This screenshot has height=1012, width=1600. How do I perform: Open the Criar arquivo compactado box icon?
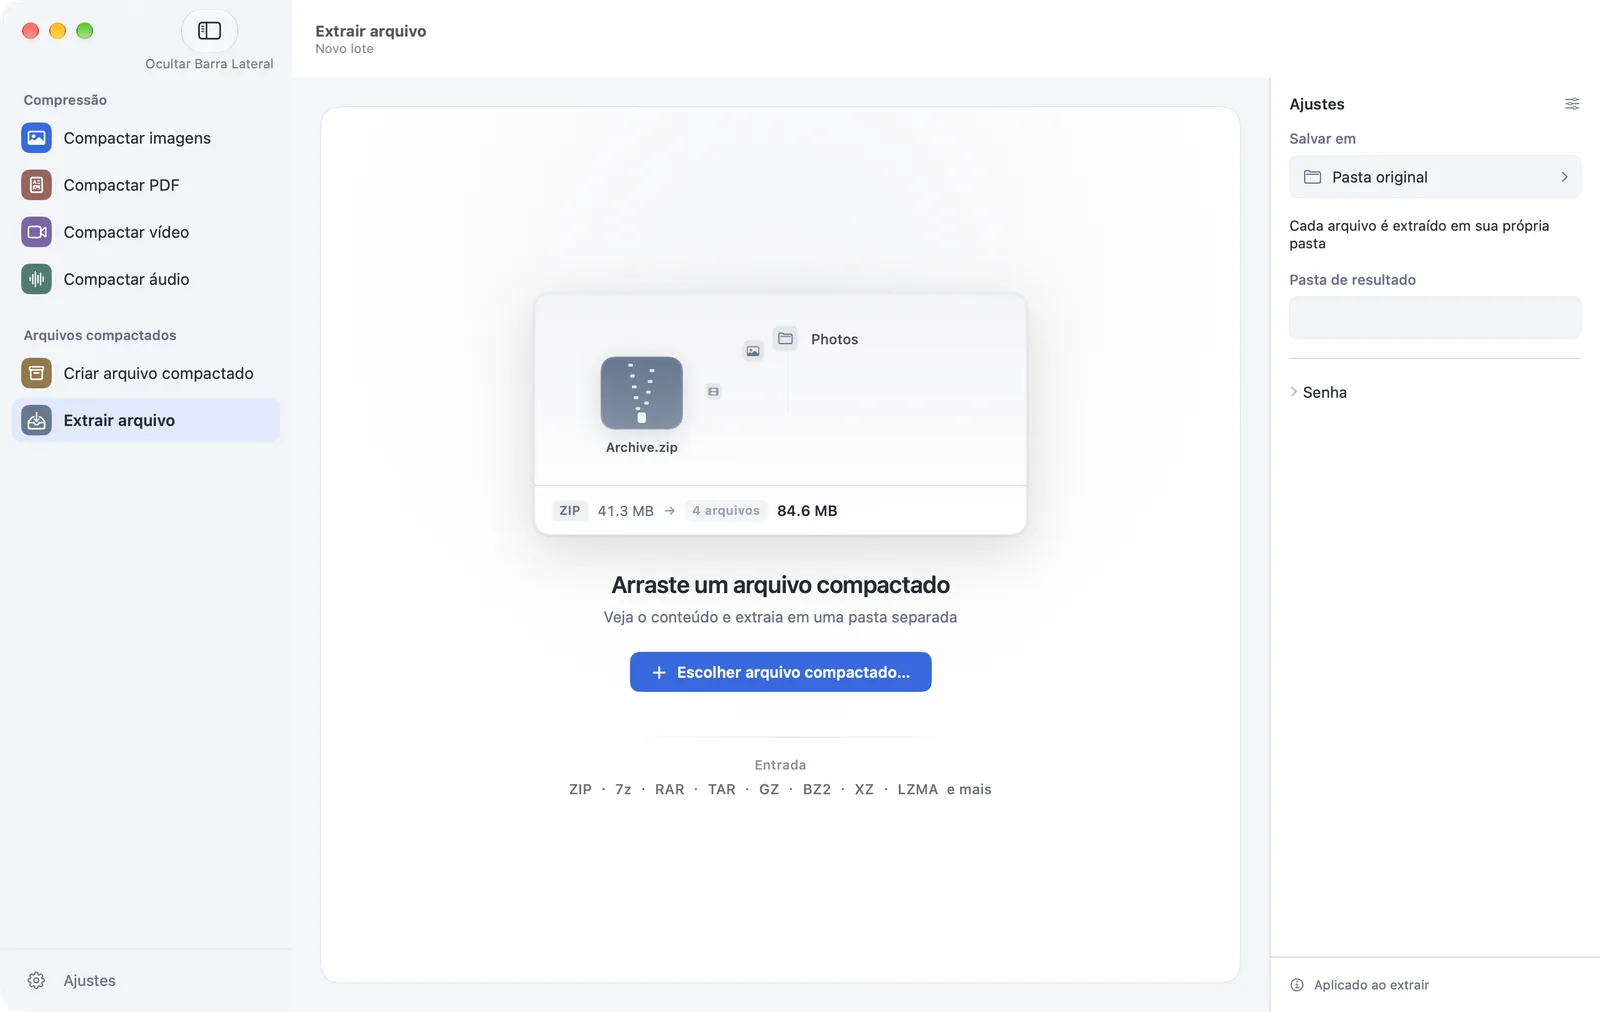(x=37, y=373)
